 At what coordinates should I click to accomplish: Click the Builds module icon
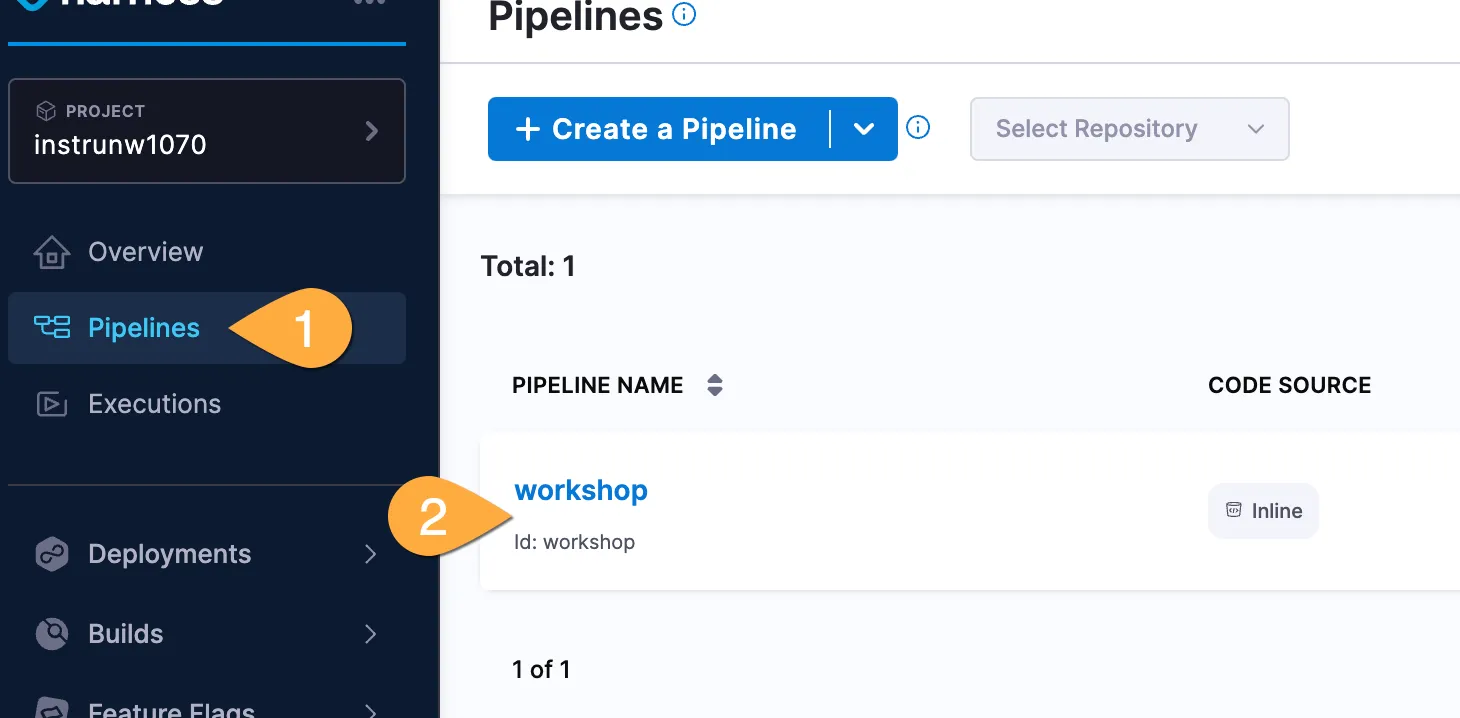pyautogui.click(x=52, y=634)
